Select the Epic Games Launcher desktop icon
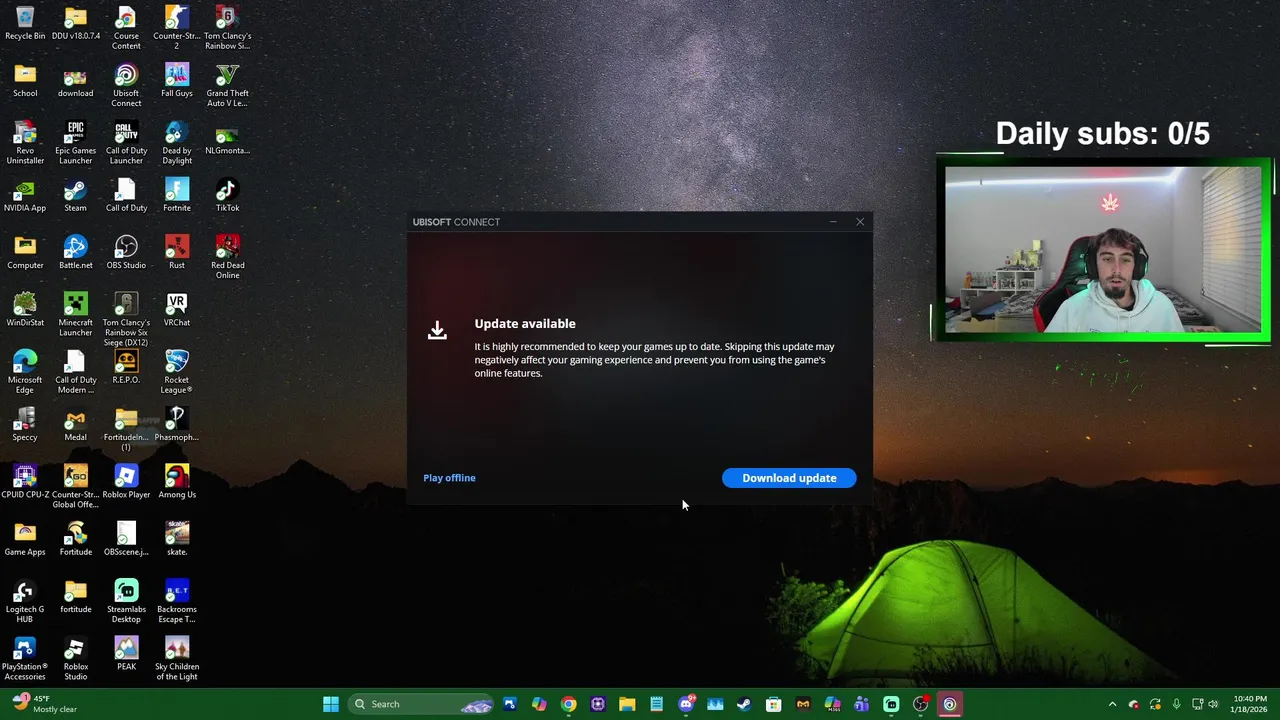Viewport: 1280px width, 720px height. tap(75, 143)
